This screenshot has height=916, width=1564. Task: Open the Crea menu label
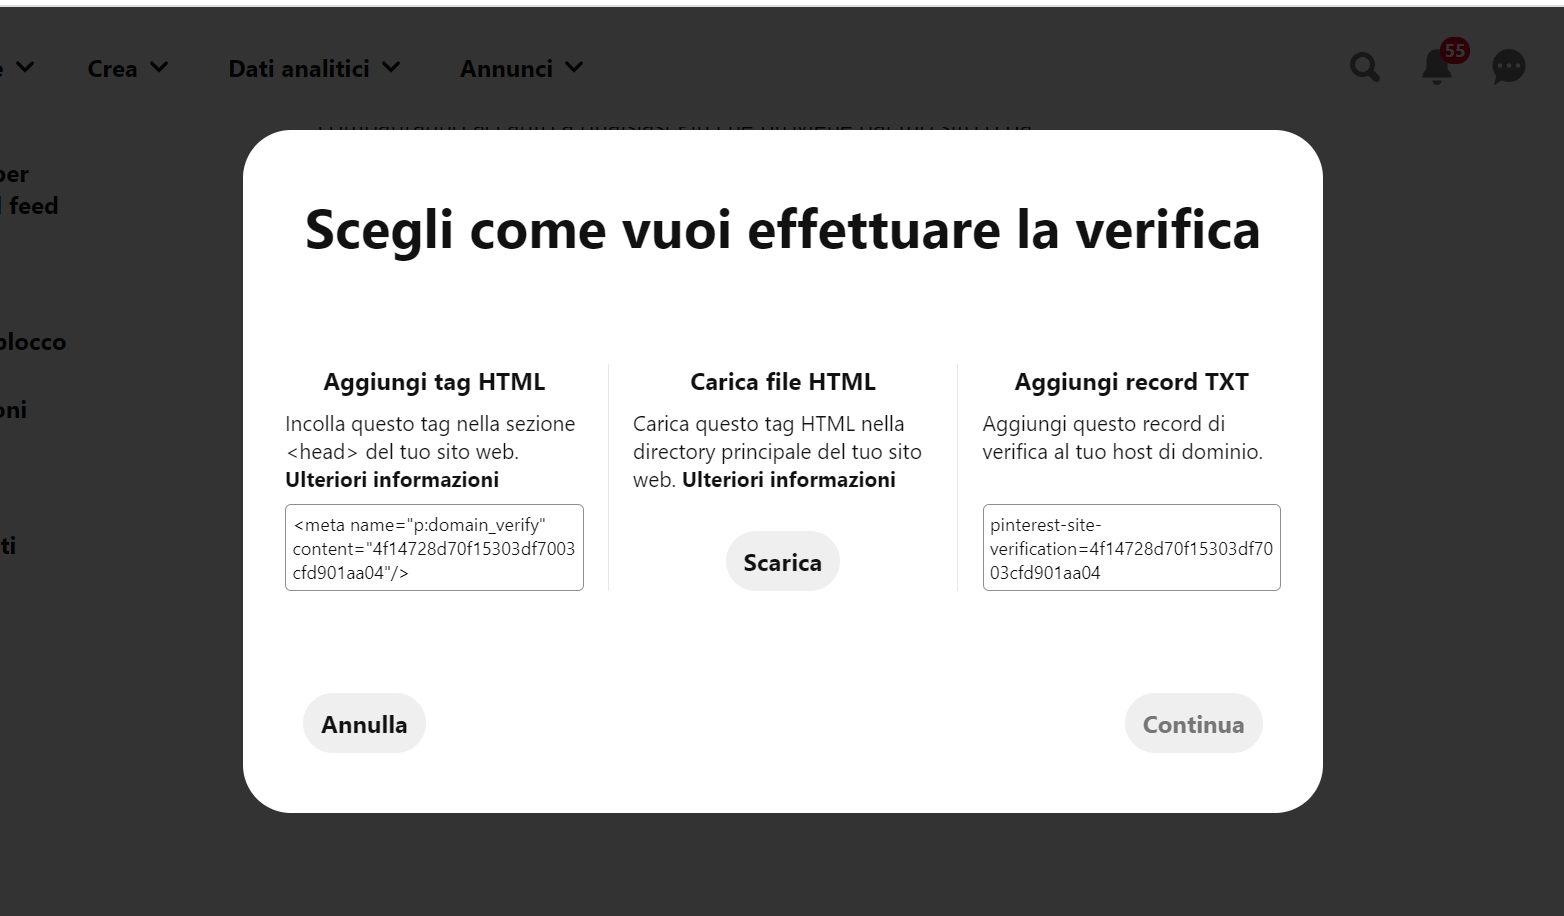coord(112,69)
